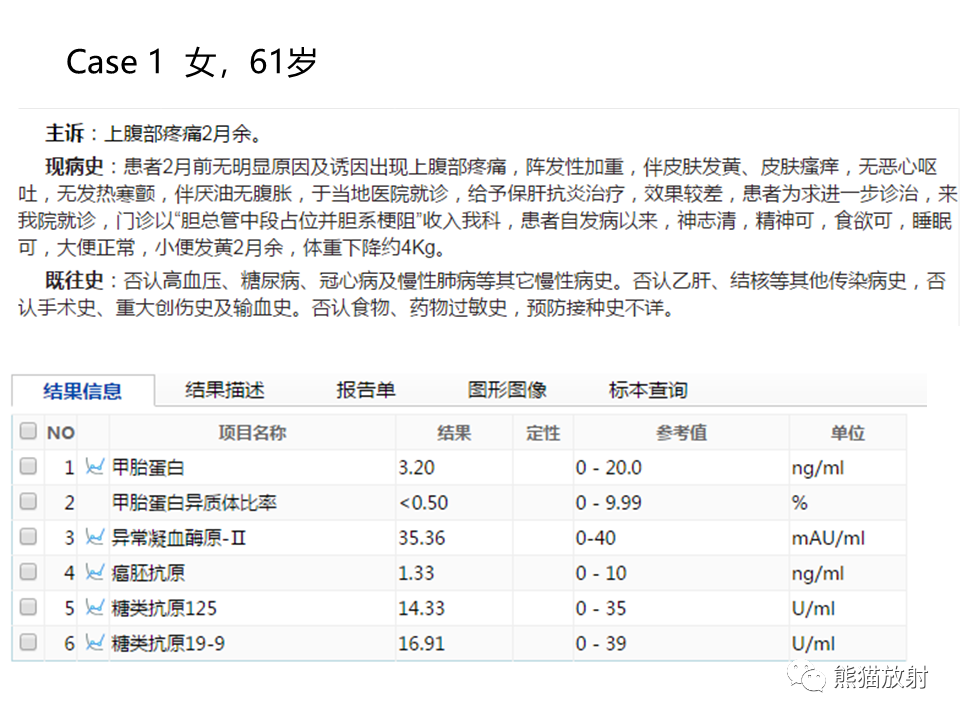Check the box for row 5 糖类抗原125
Viewport: 960px width, 720px height.
click(28, 607)
